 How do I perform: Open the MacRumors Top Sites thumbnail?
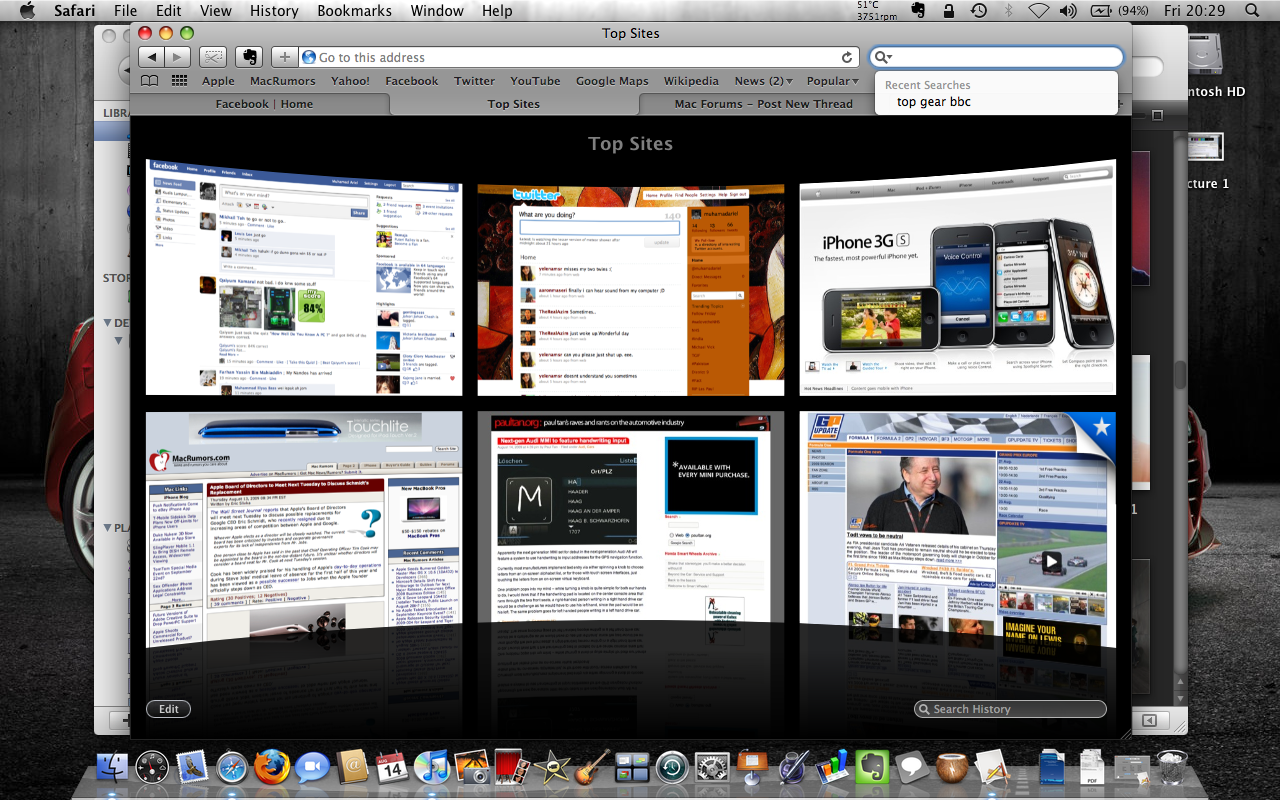pos(304,530)
